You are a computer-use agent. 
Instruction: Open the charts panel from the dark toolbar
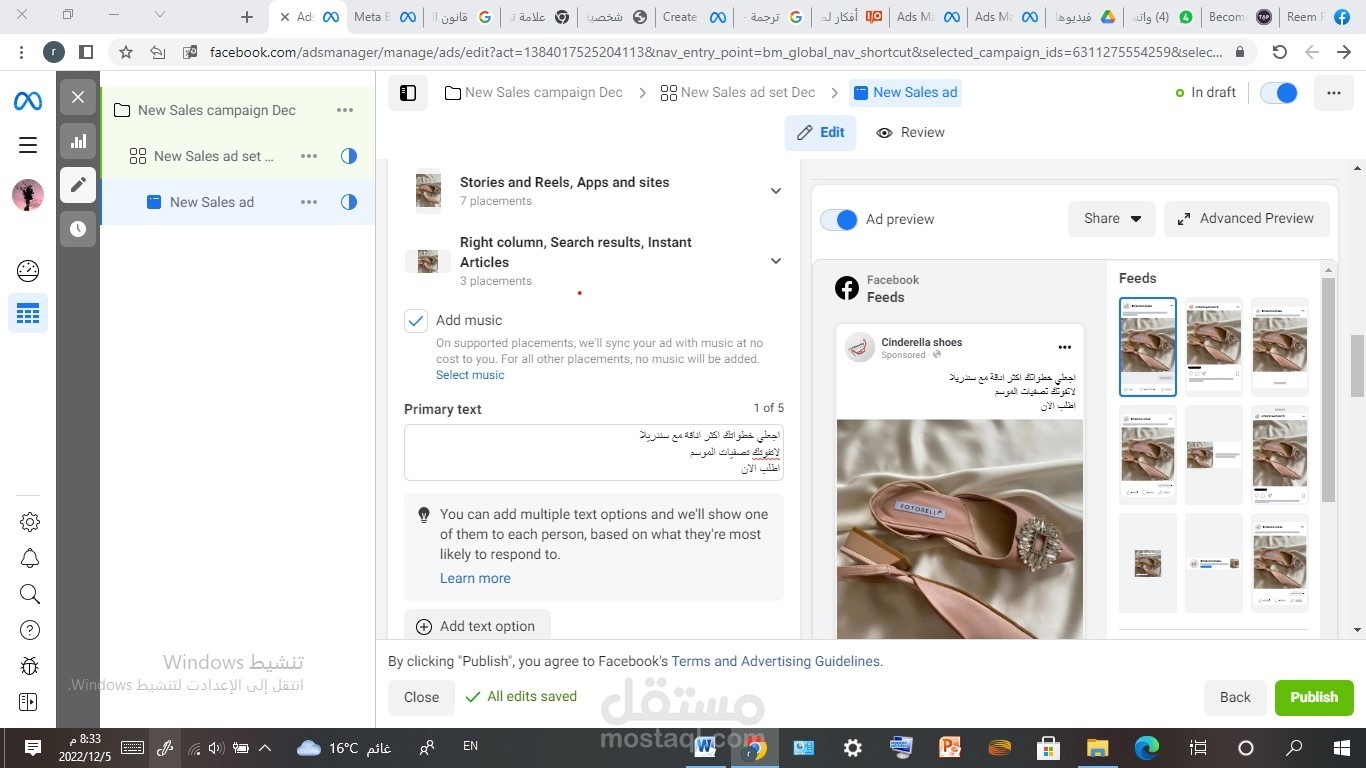pos(78,141)
